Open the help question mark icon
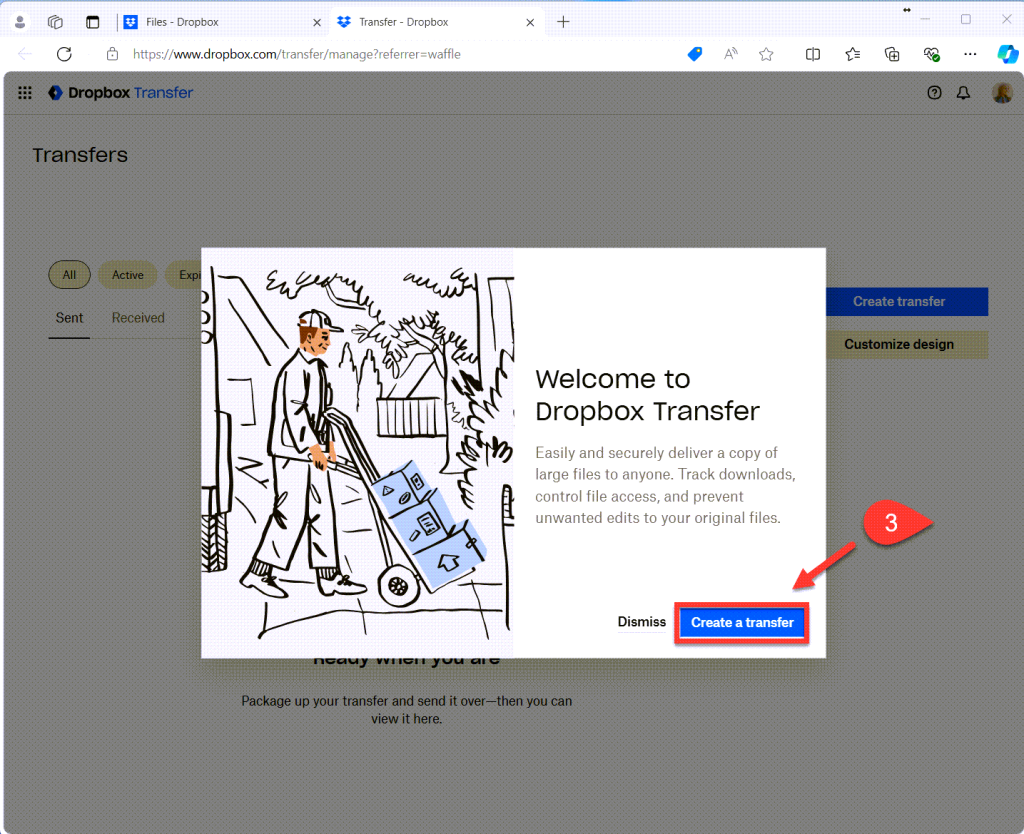 tap(935, 93)
